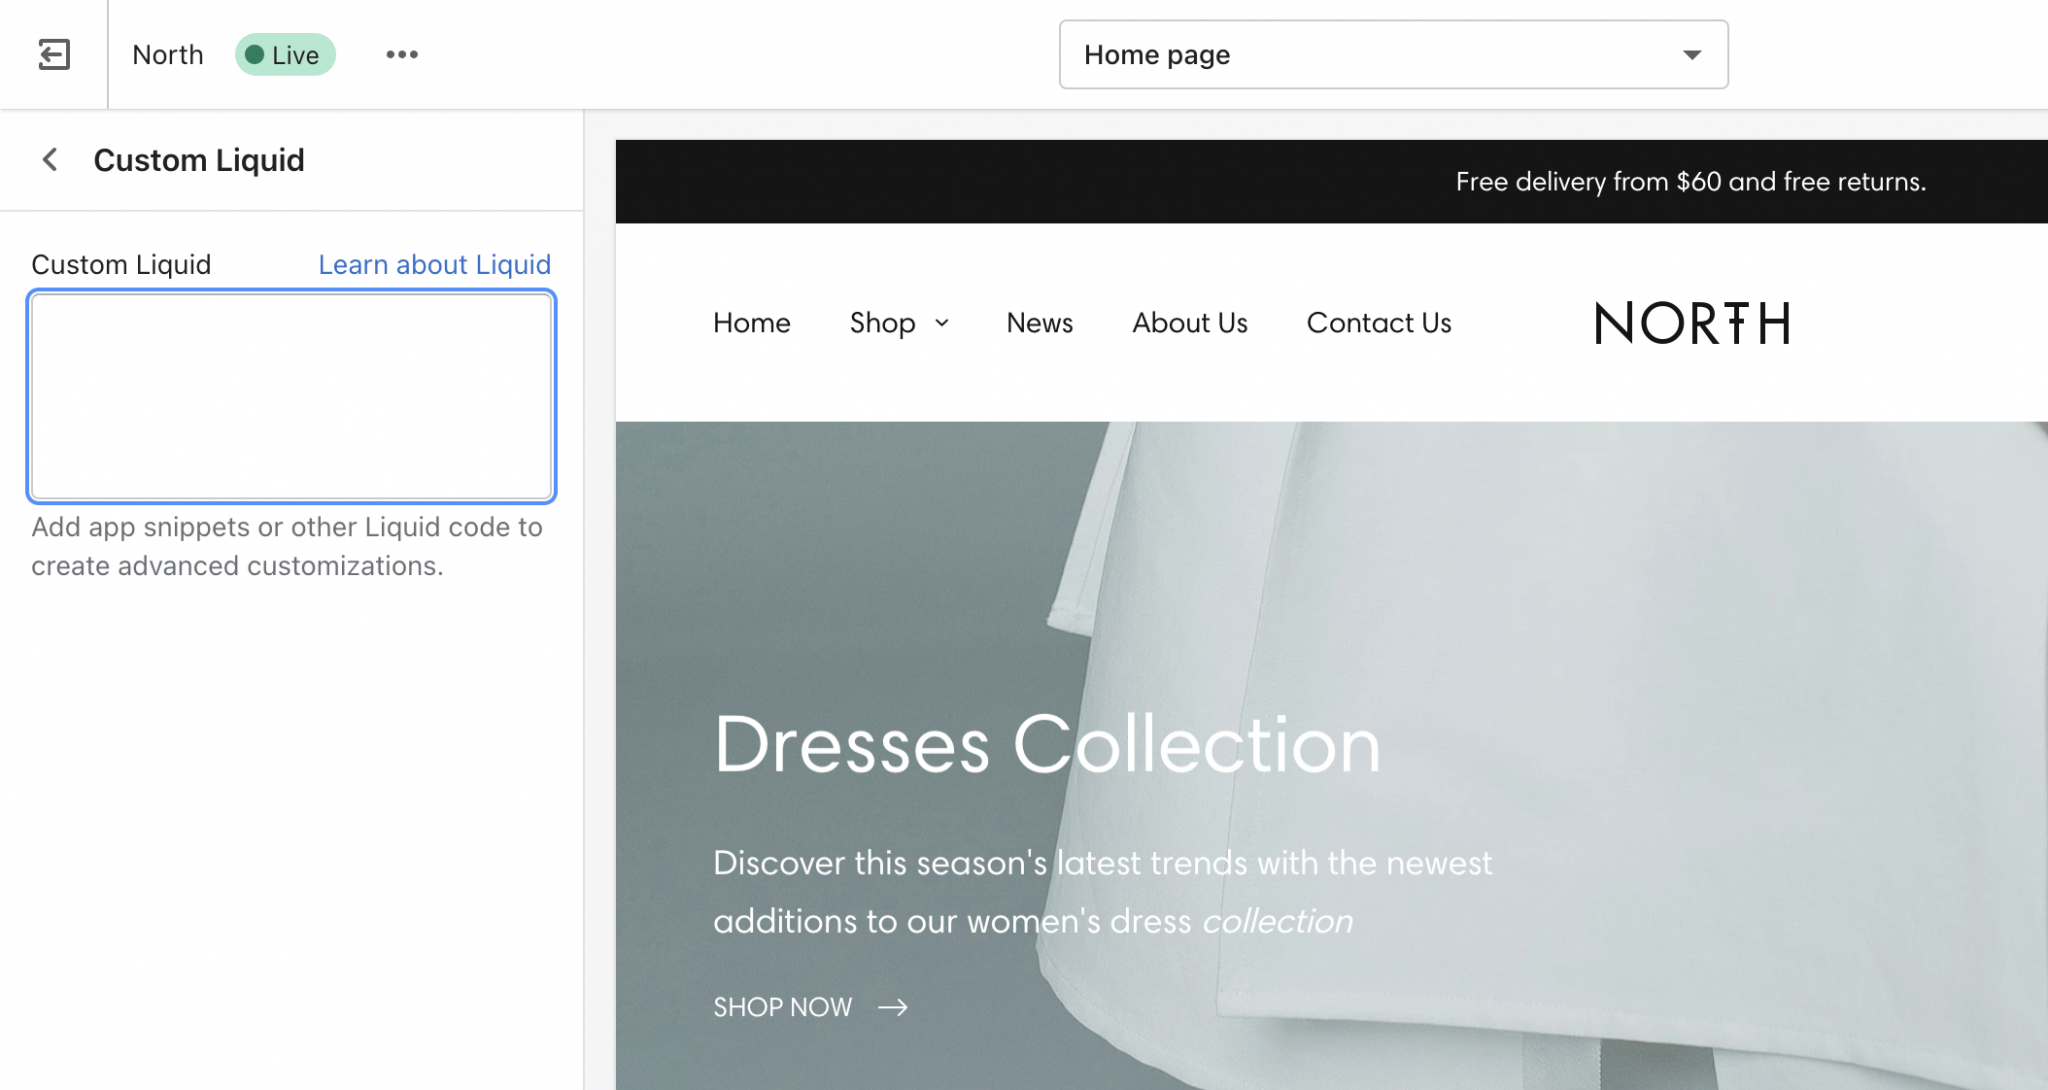
Task: Click the Custom Liquid section header
Action: 199,160
